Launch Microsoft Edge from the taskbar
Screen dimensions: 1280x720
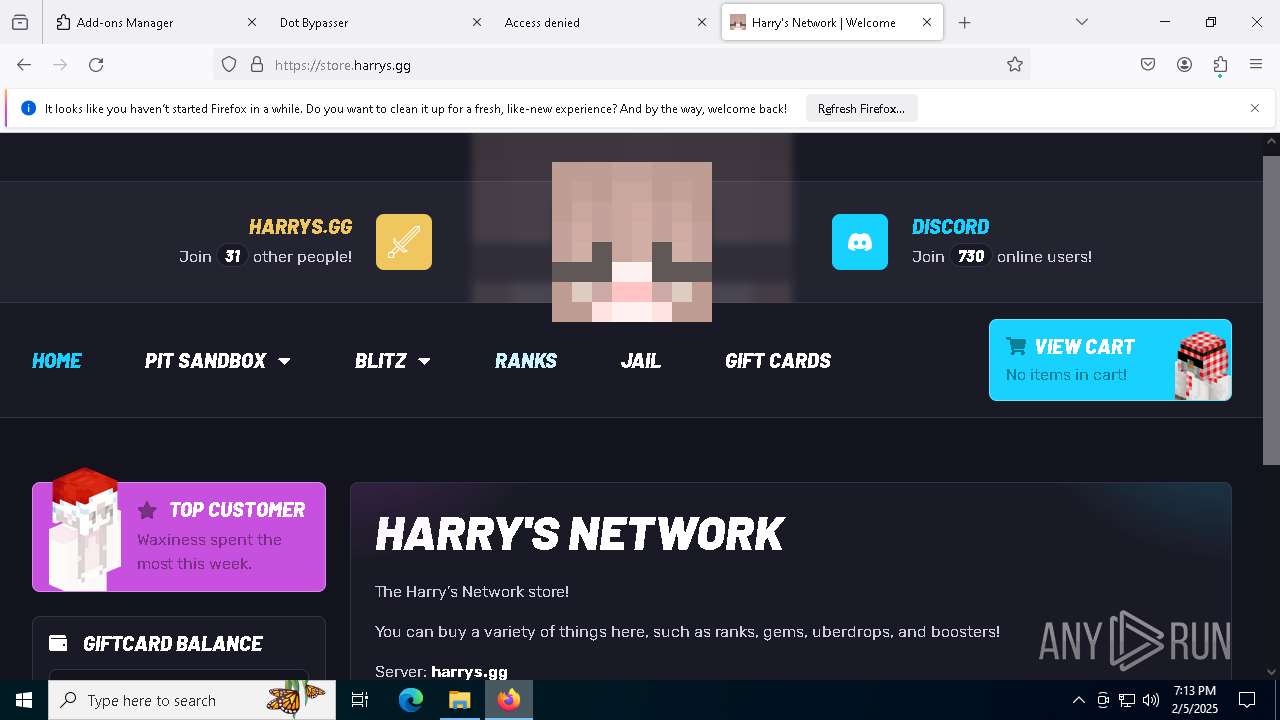(411, 700)
